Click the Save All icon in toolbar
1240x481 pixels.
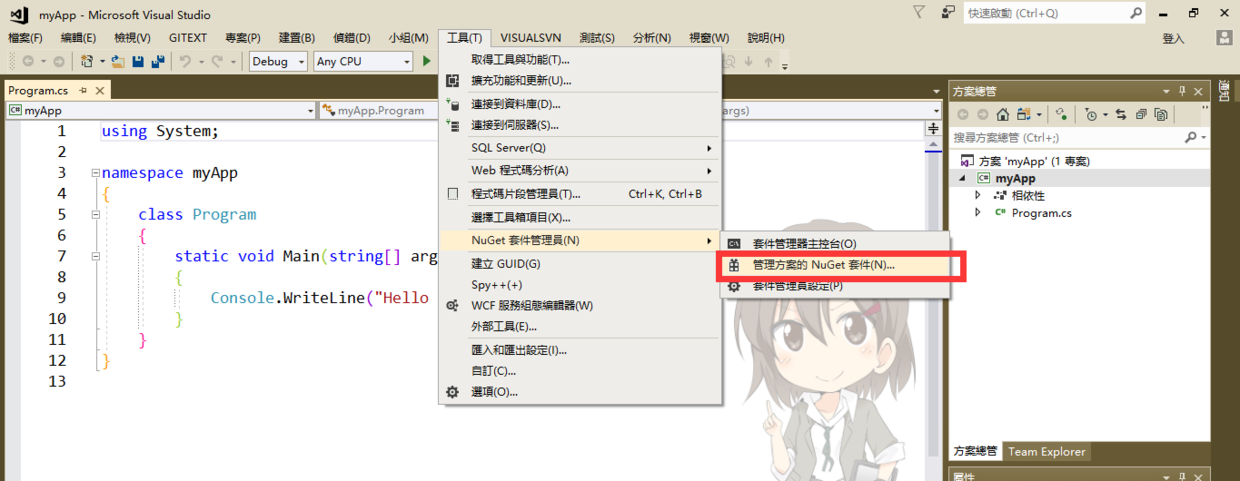point(158,61)
